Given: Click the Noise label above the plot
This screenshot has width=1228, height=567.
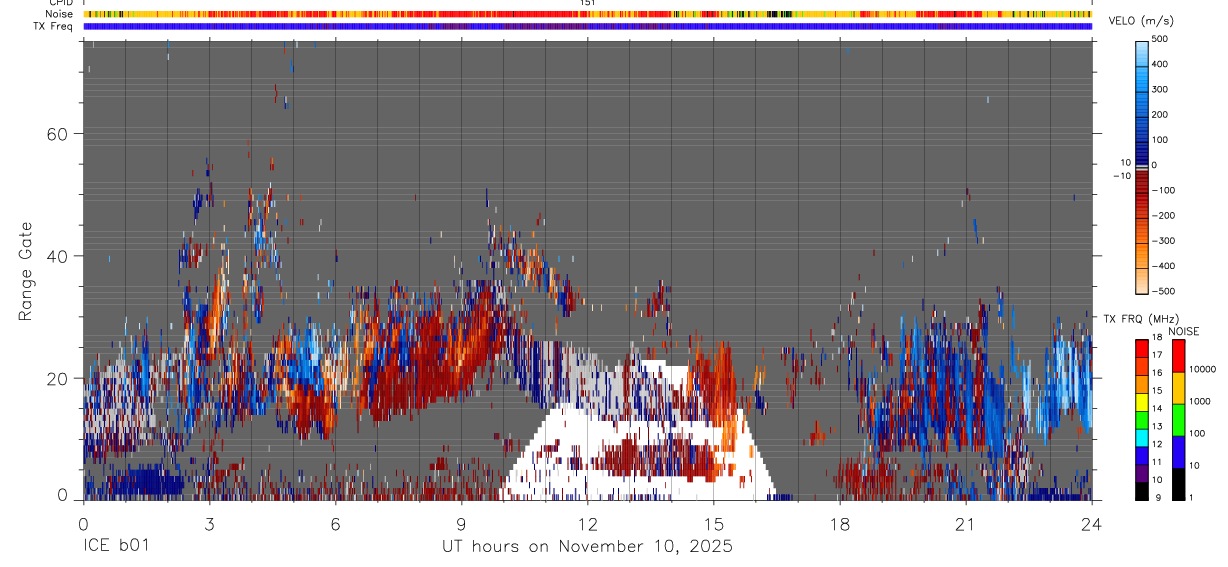Looking at the screenshot, I should (60, 14).
